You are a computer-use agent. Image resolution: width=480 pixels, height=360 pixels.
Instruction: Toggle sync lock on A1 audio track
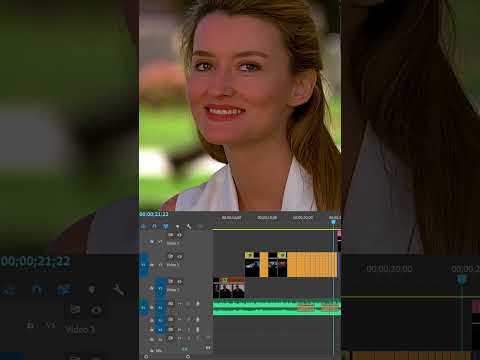point(171,304)
